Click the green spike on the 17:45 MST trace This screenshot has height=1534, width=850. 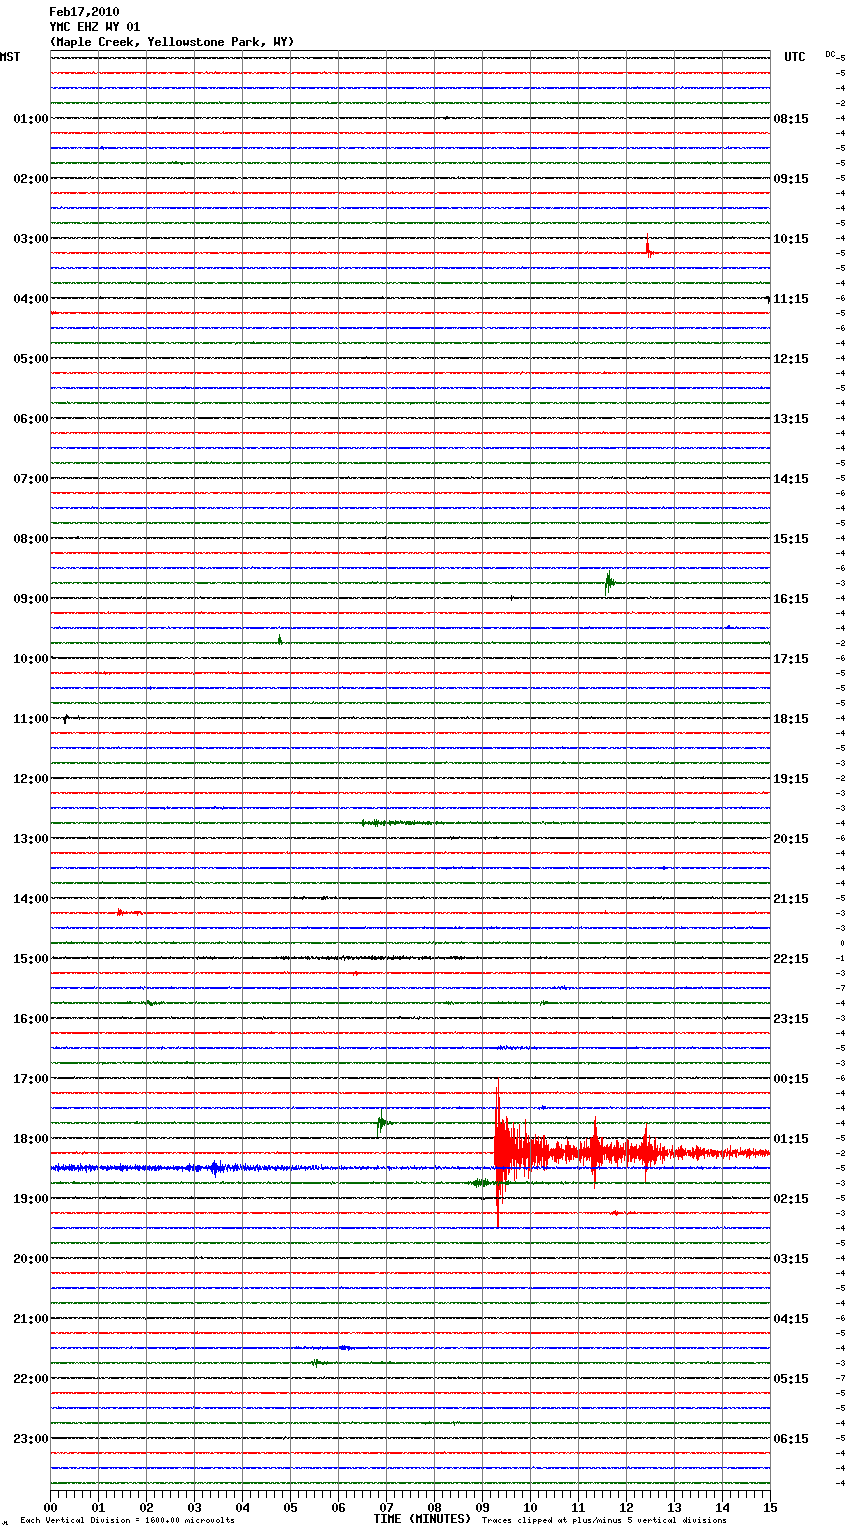(x=381, y=1124)
